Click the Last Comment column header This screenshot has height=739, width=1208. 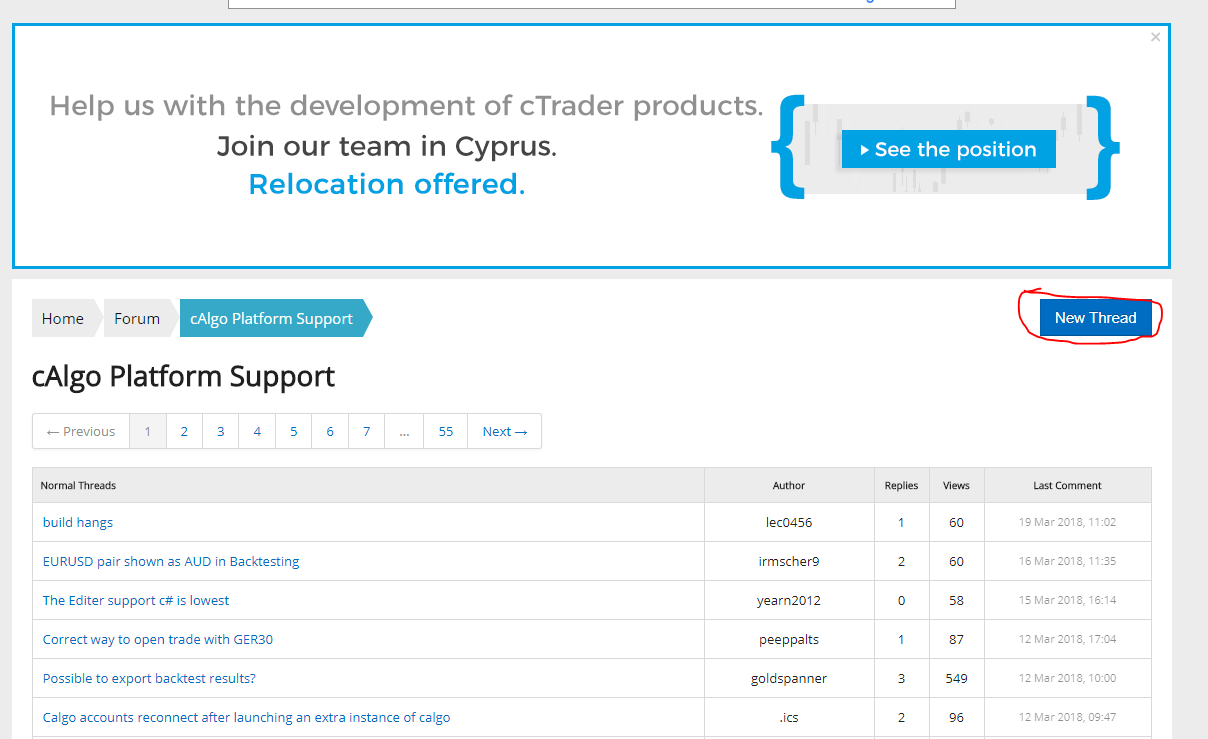coord(1067,485)
